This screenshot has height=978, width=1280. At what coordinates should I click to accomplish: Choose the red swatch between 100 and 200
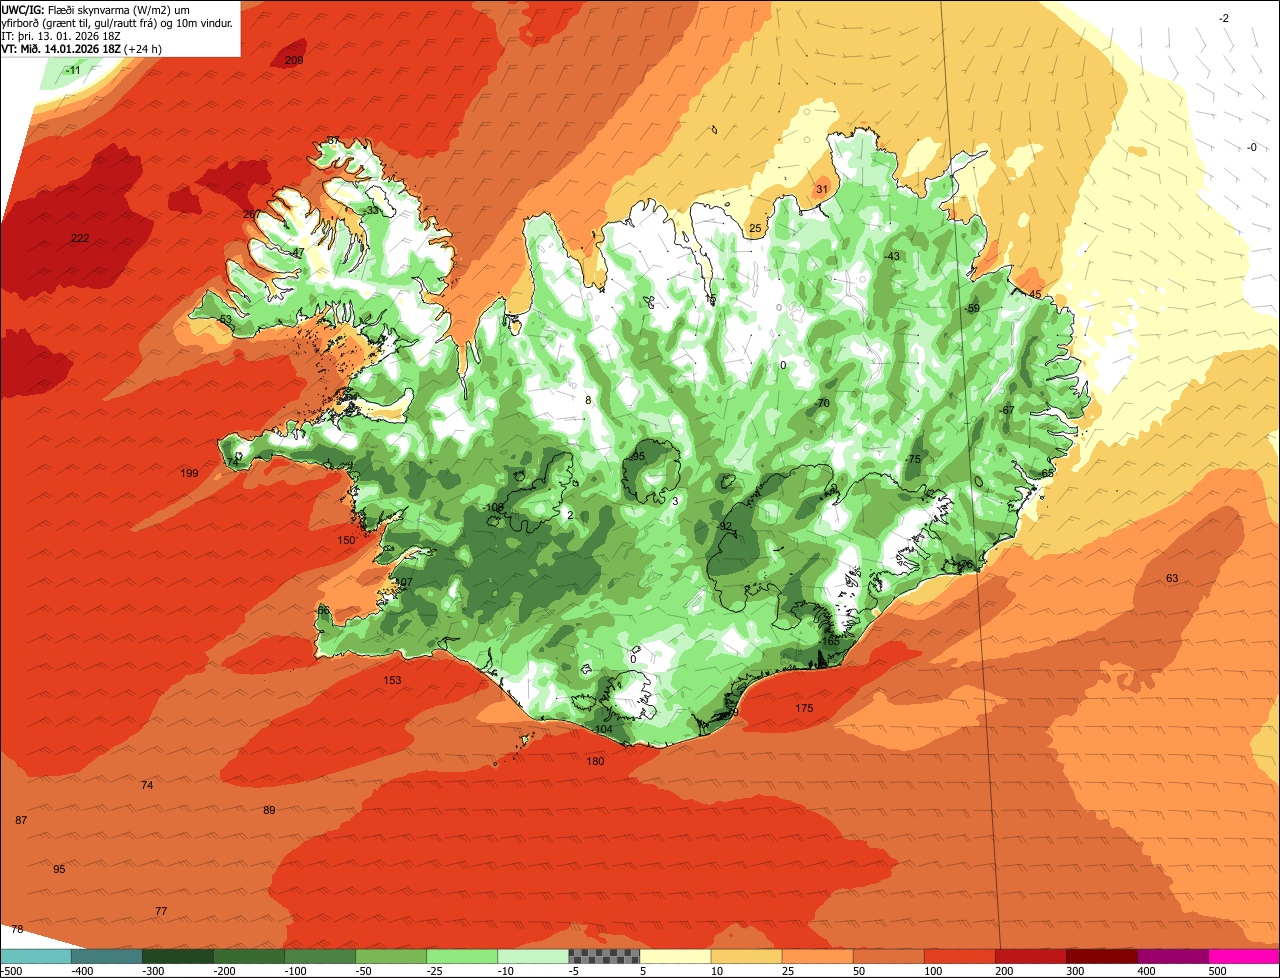pos(959,956)
